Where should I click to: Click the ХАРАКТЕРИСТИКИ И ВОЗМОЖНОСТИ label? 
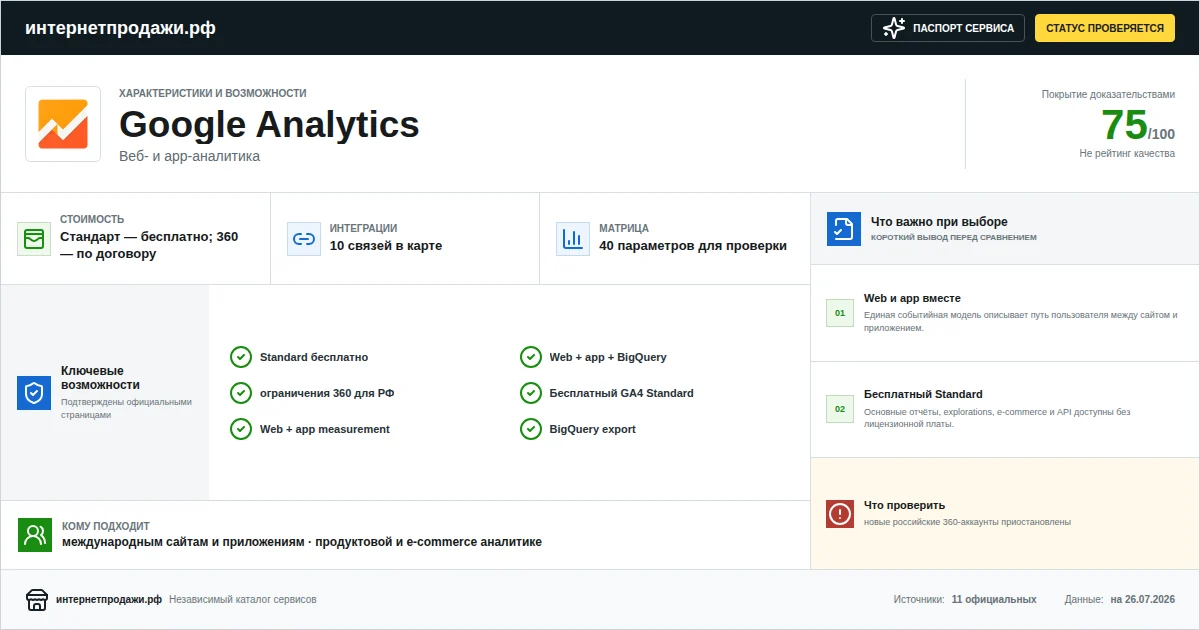click(212, 93)
